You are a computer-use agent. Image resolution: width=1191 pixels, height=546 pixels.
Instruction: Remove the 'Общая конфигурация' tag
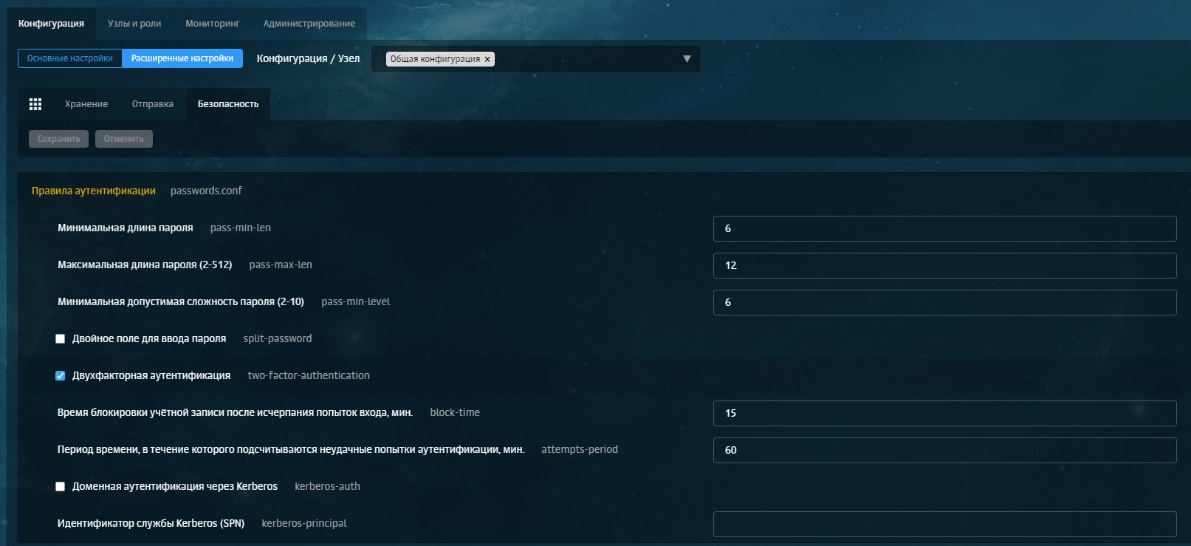coord(488,59)
